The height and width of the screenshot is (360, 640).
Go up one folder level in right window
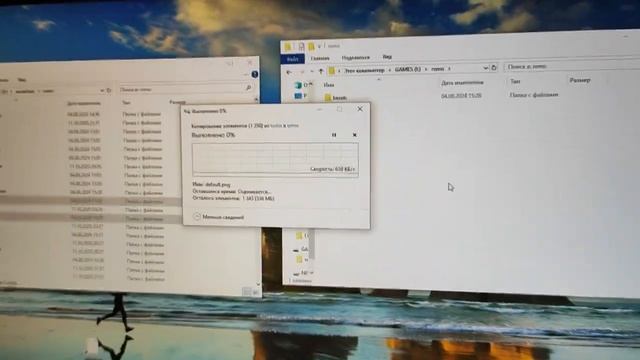tap(321, 71)
